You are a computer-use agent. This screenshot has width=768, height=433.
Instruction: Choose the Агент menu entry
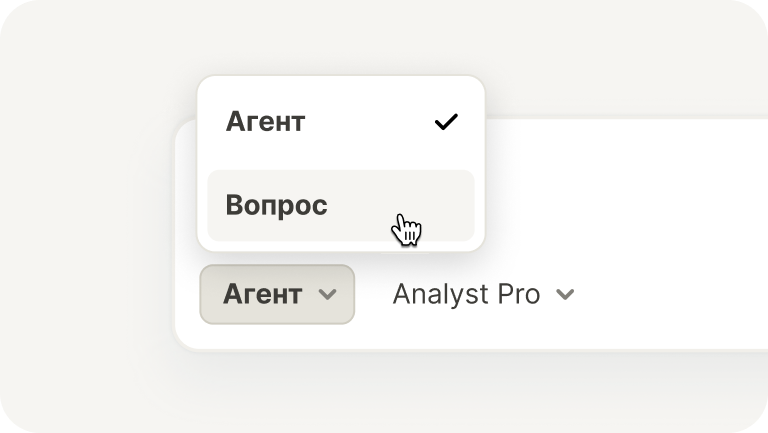coord(266,122)
